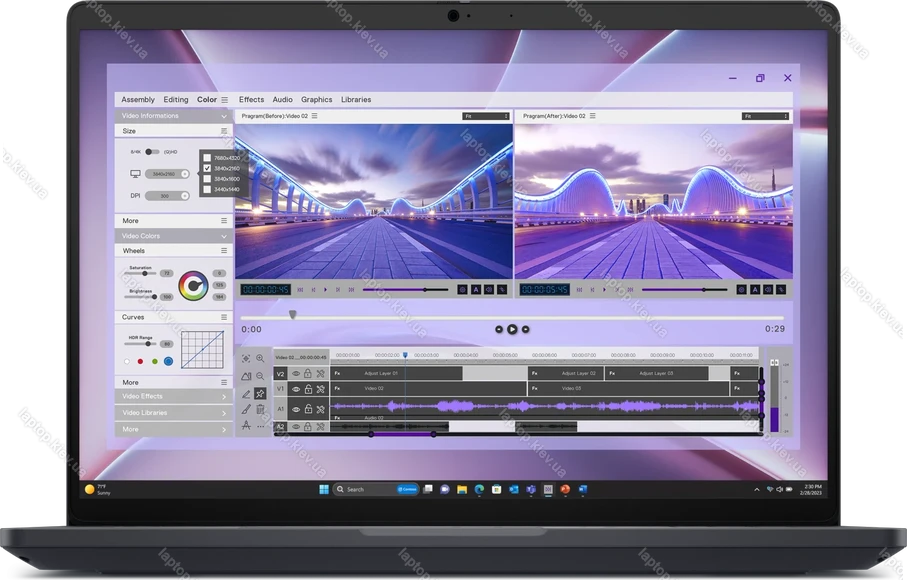Select the pencil tool in timeline toolbox

tap(246, 394)
